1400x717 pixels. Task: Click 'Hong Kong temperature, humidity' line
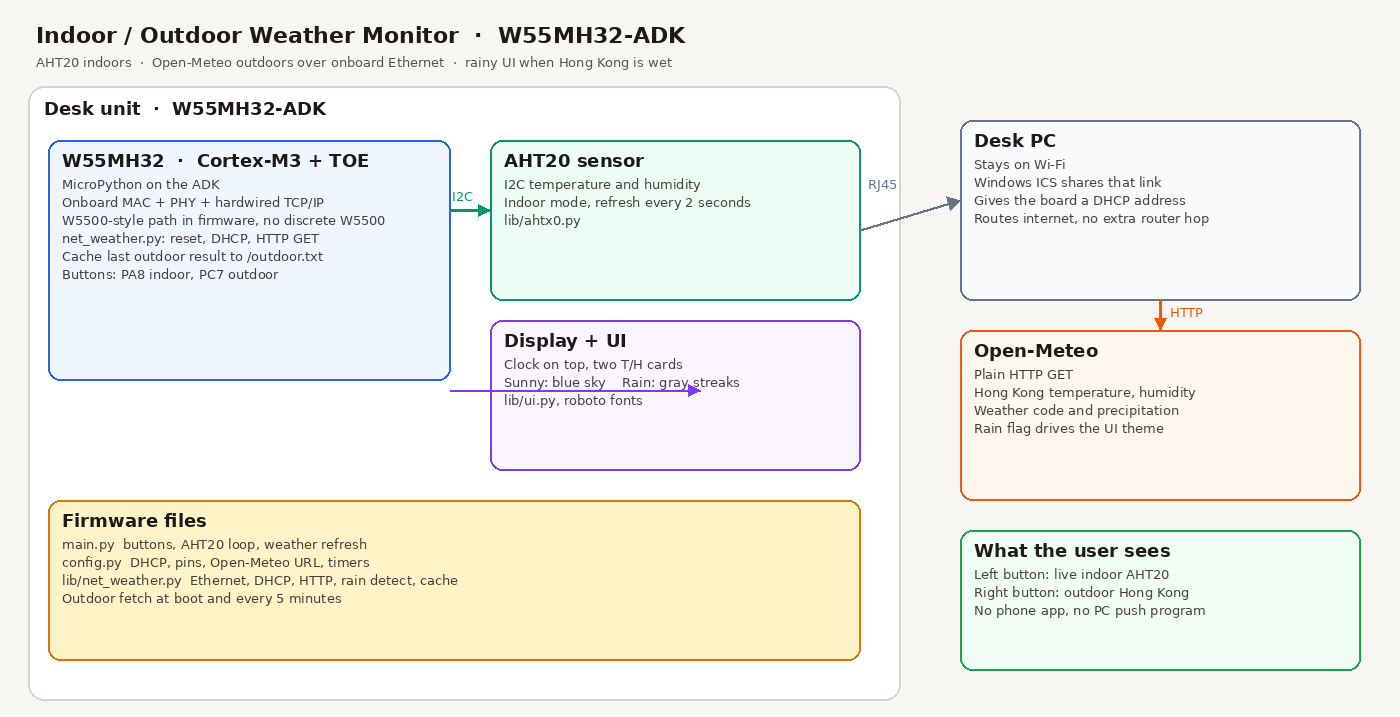point(1085,393)
